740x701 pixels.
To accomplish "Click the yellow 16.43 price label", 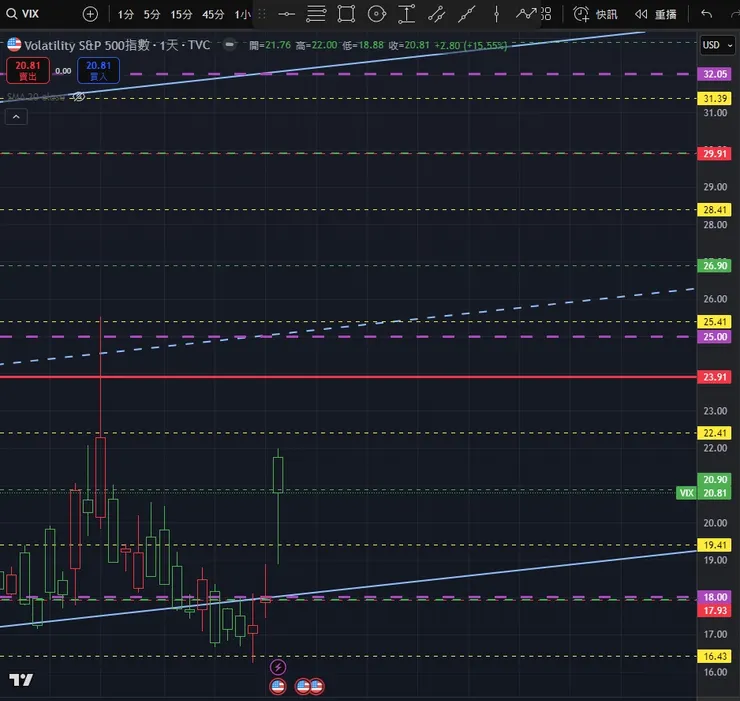I will click(x=715, y=656).
